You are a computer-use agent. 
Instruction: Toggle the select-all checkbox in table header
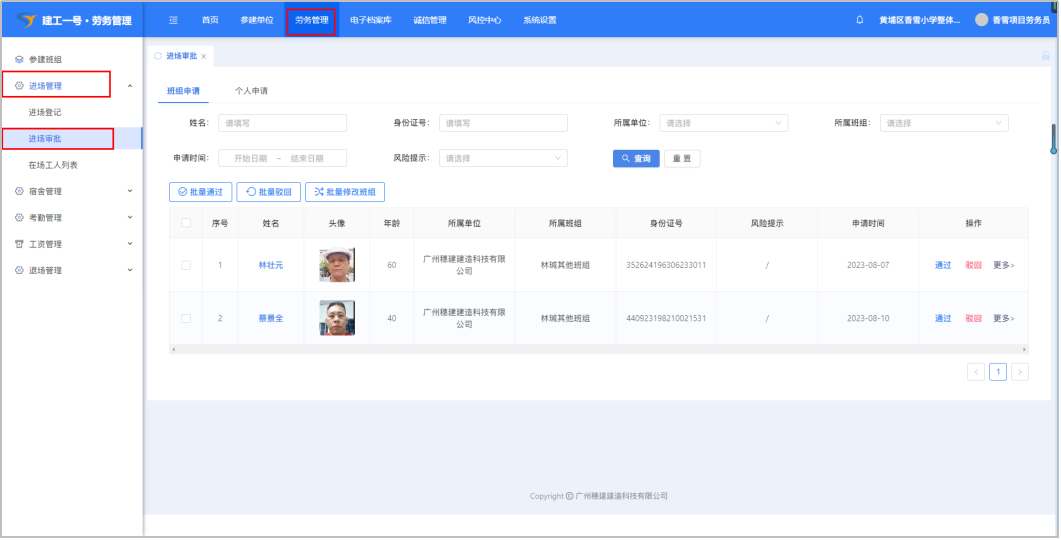tap(186, 223)
